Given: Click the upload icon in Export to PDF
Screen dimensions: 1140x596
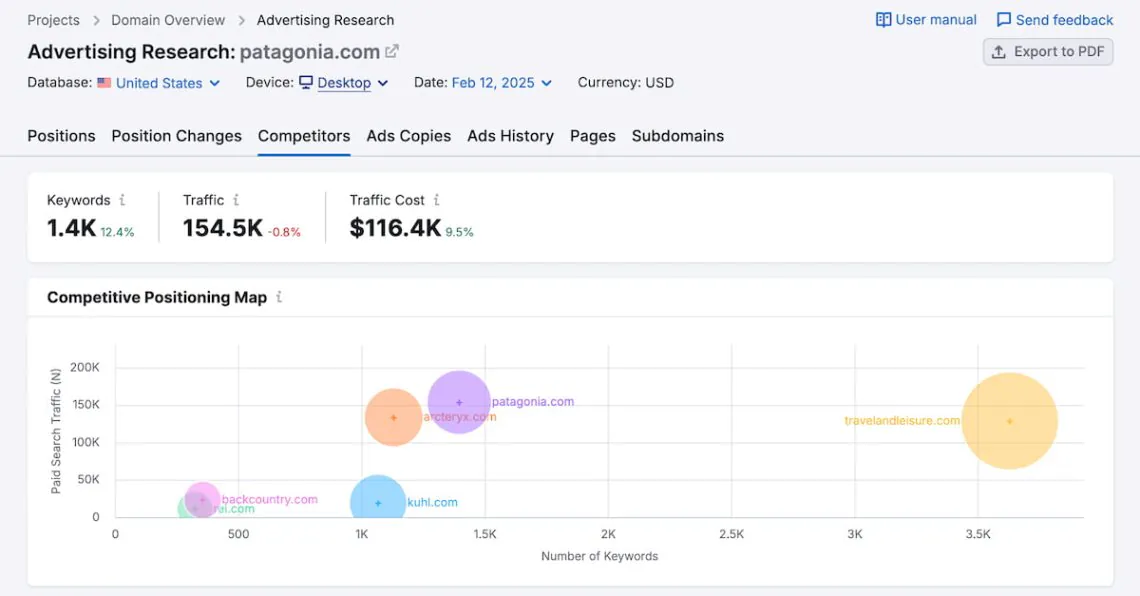Looking at the screenshot, I should click(999, 52).
